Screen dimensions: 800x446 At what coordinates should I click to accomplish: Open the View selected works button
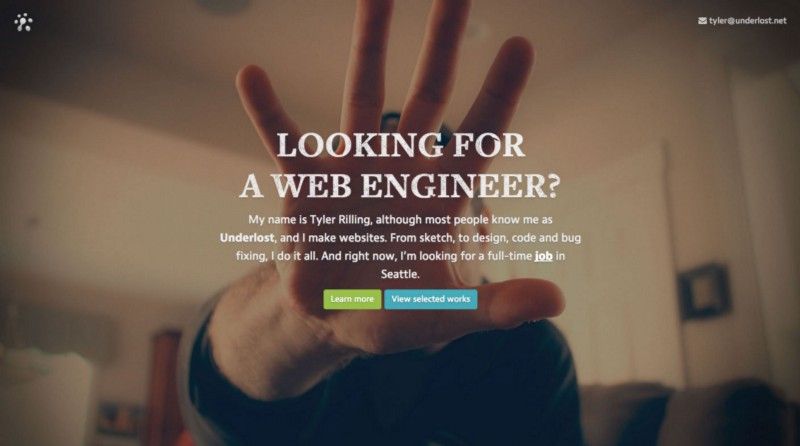[431, 299]
